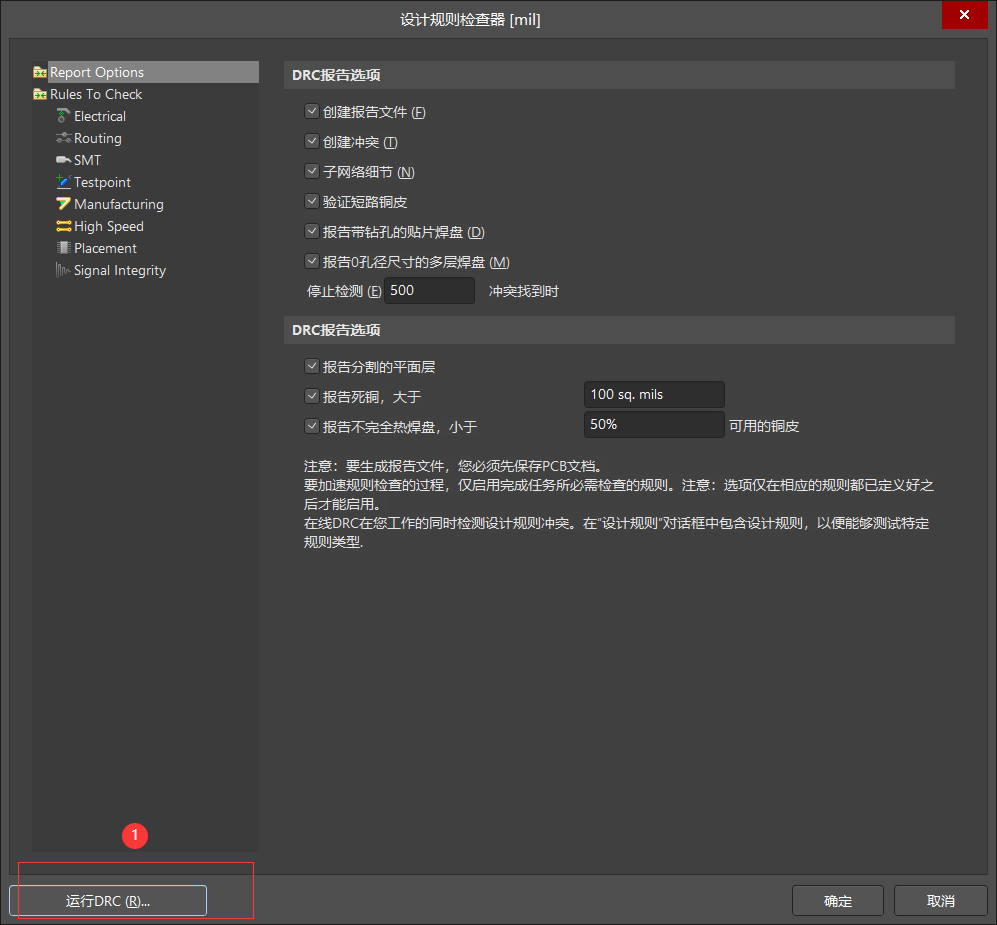
Task: Select Rules To Check in the tree
Action: pyautogui.click(x=96, y=94)
